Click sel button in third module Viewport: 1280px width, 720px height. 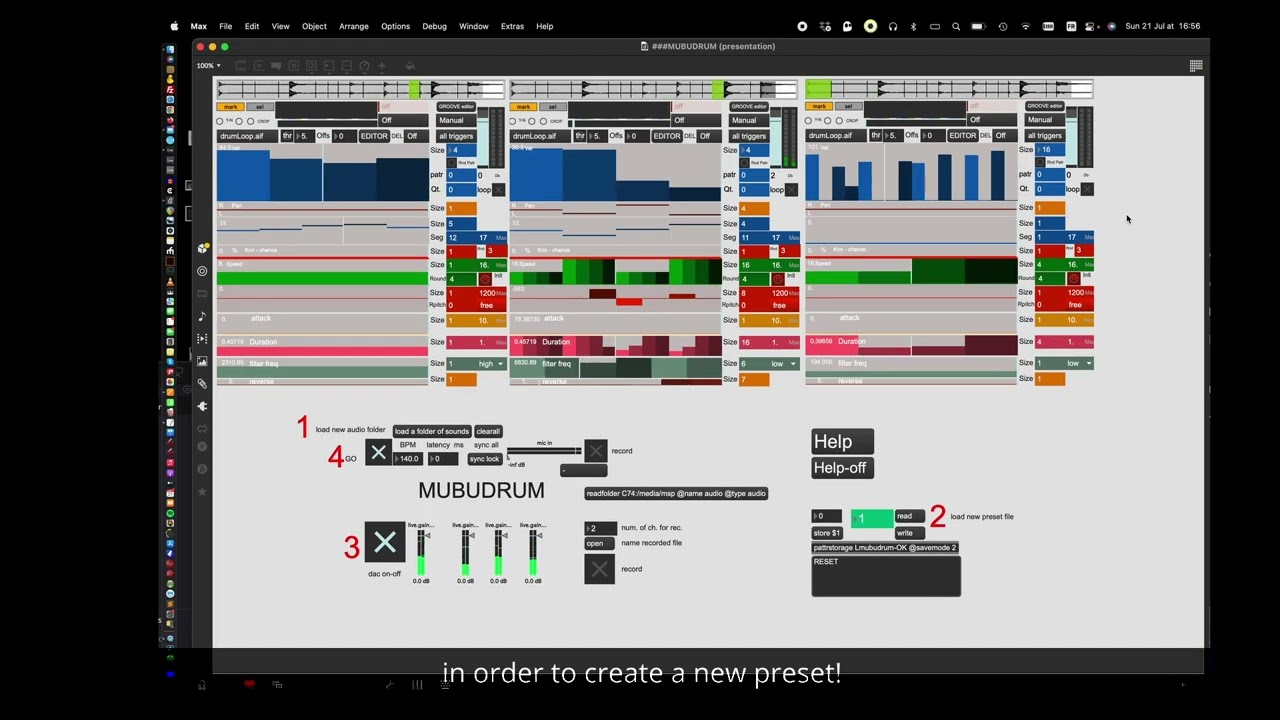pyautogui.click(x=851, y=106)
